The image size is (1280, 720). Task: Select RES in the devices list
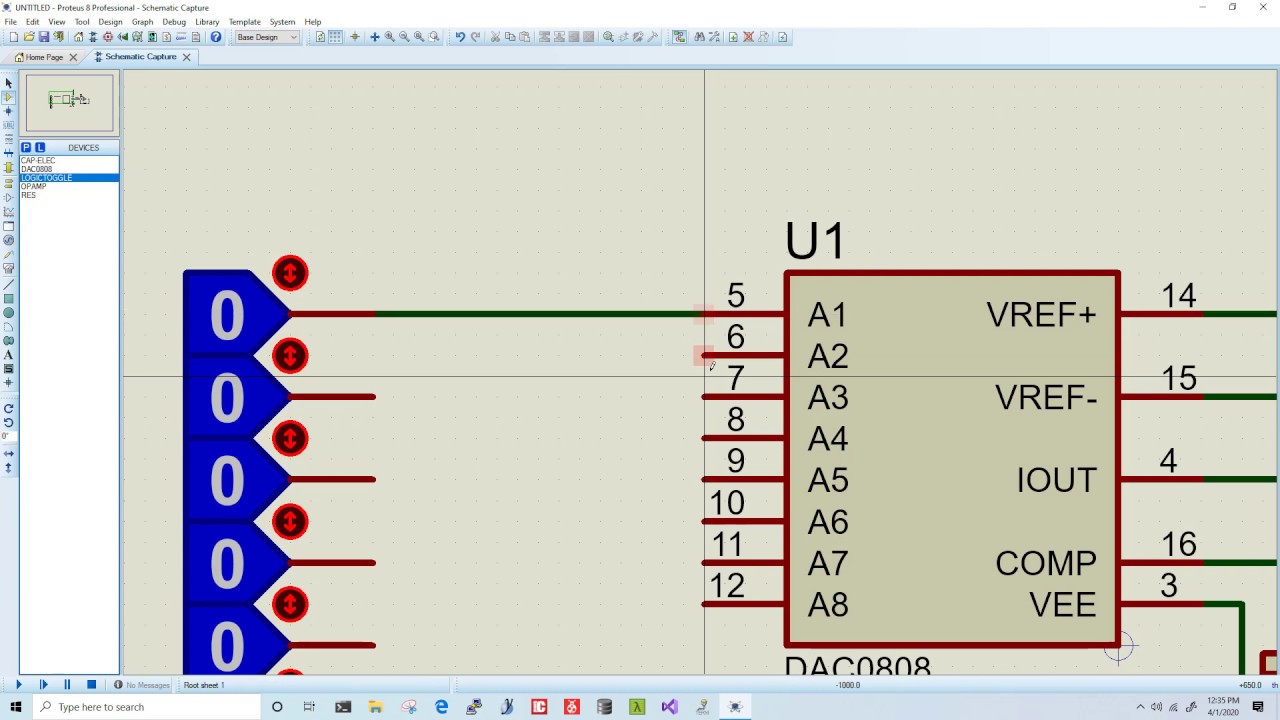(69, 195)
